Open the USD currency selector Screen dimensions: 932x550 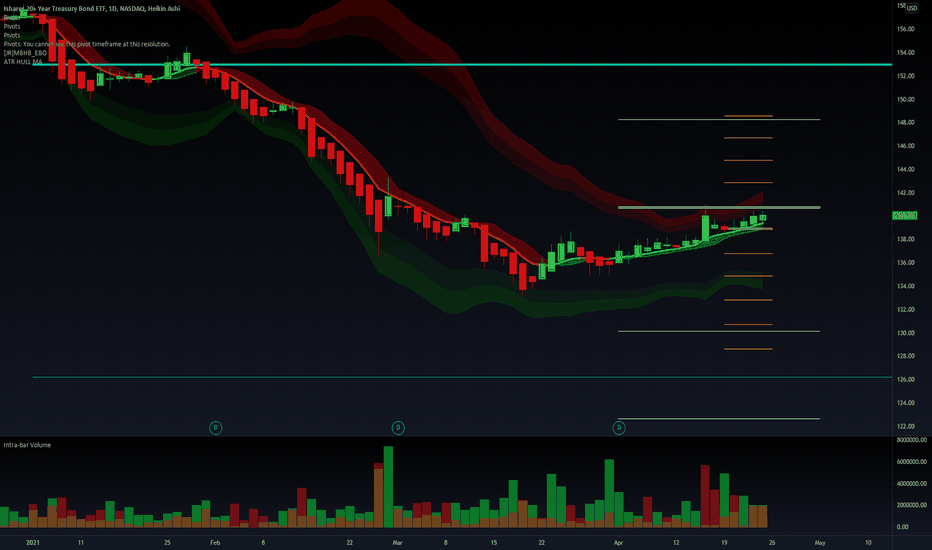coord(911,8)
